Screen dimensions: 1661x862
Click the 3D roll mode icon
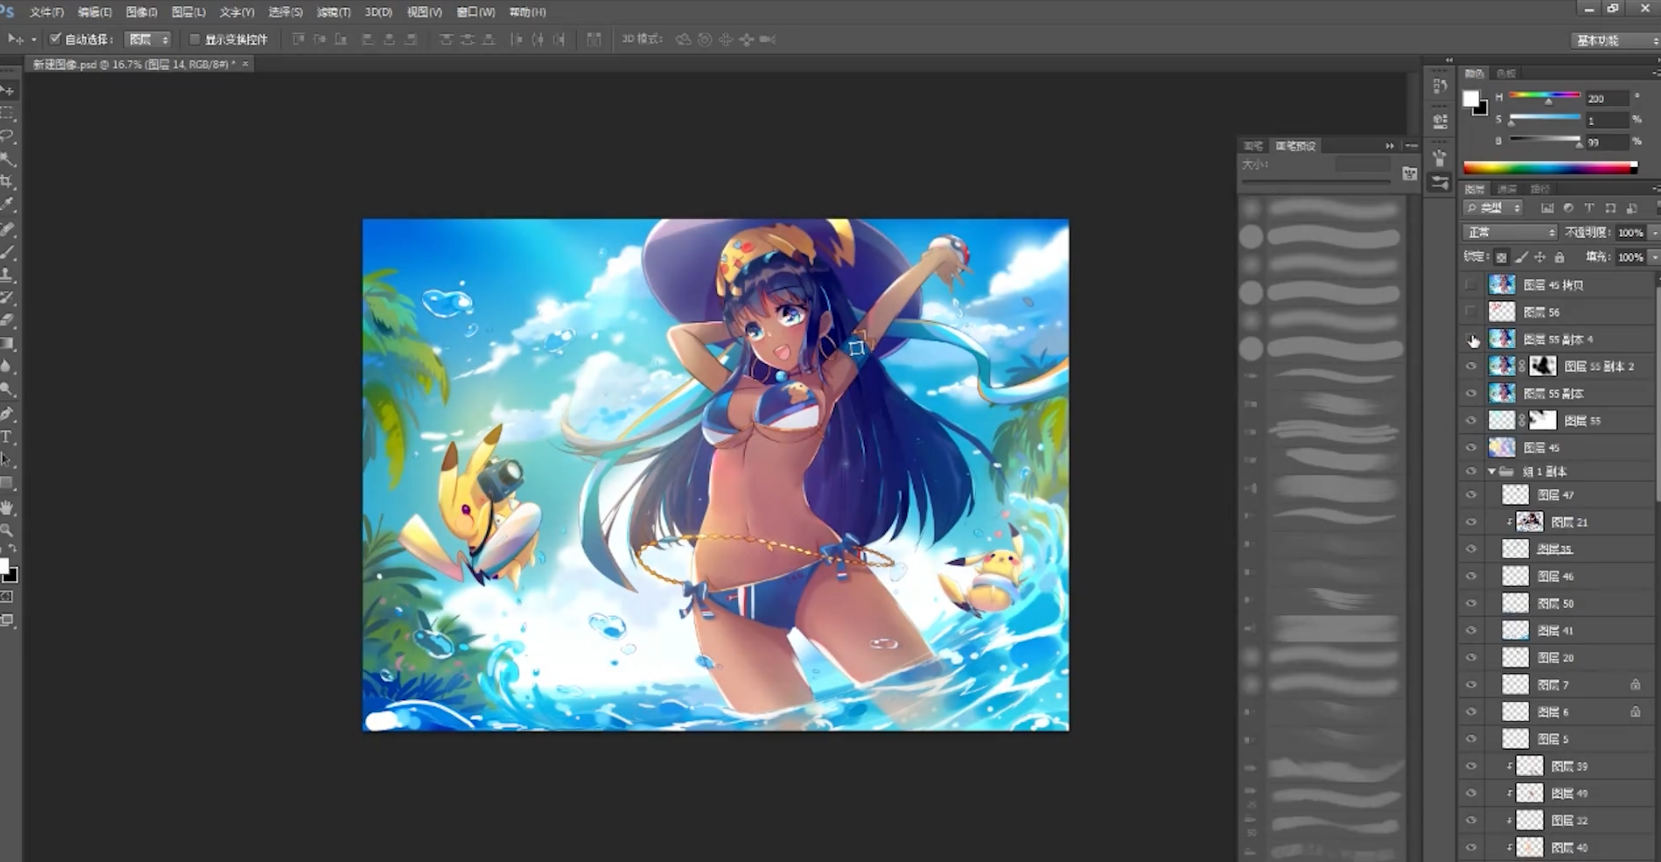705,39
